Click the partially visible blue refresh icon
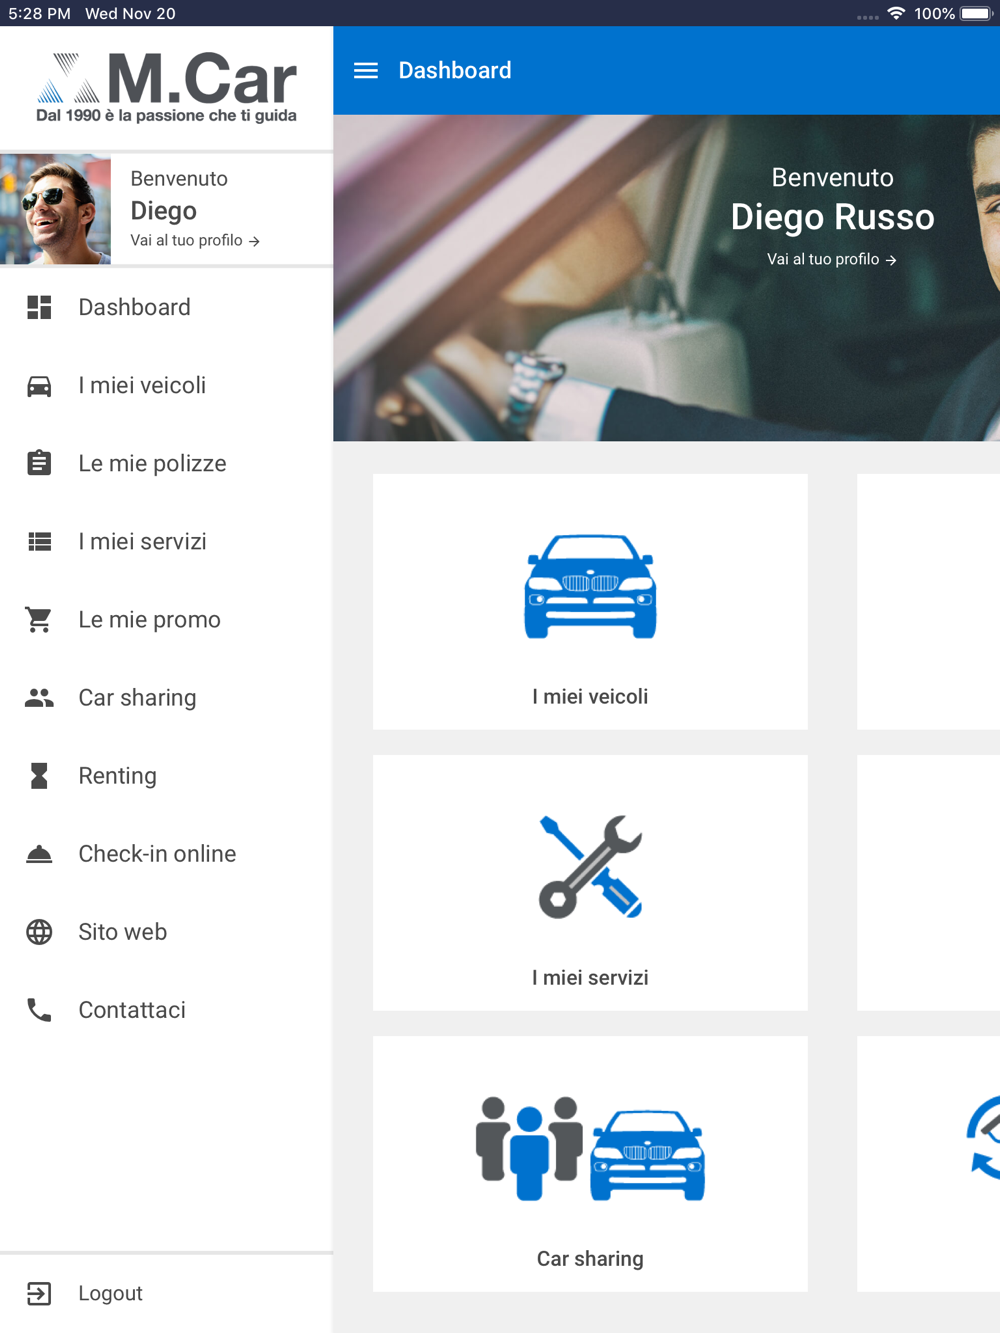The height and width of the screenshot is (1333, 1000). [x=984, y=1138]
